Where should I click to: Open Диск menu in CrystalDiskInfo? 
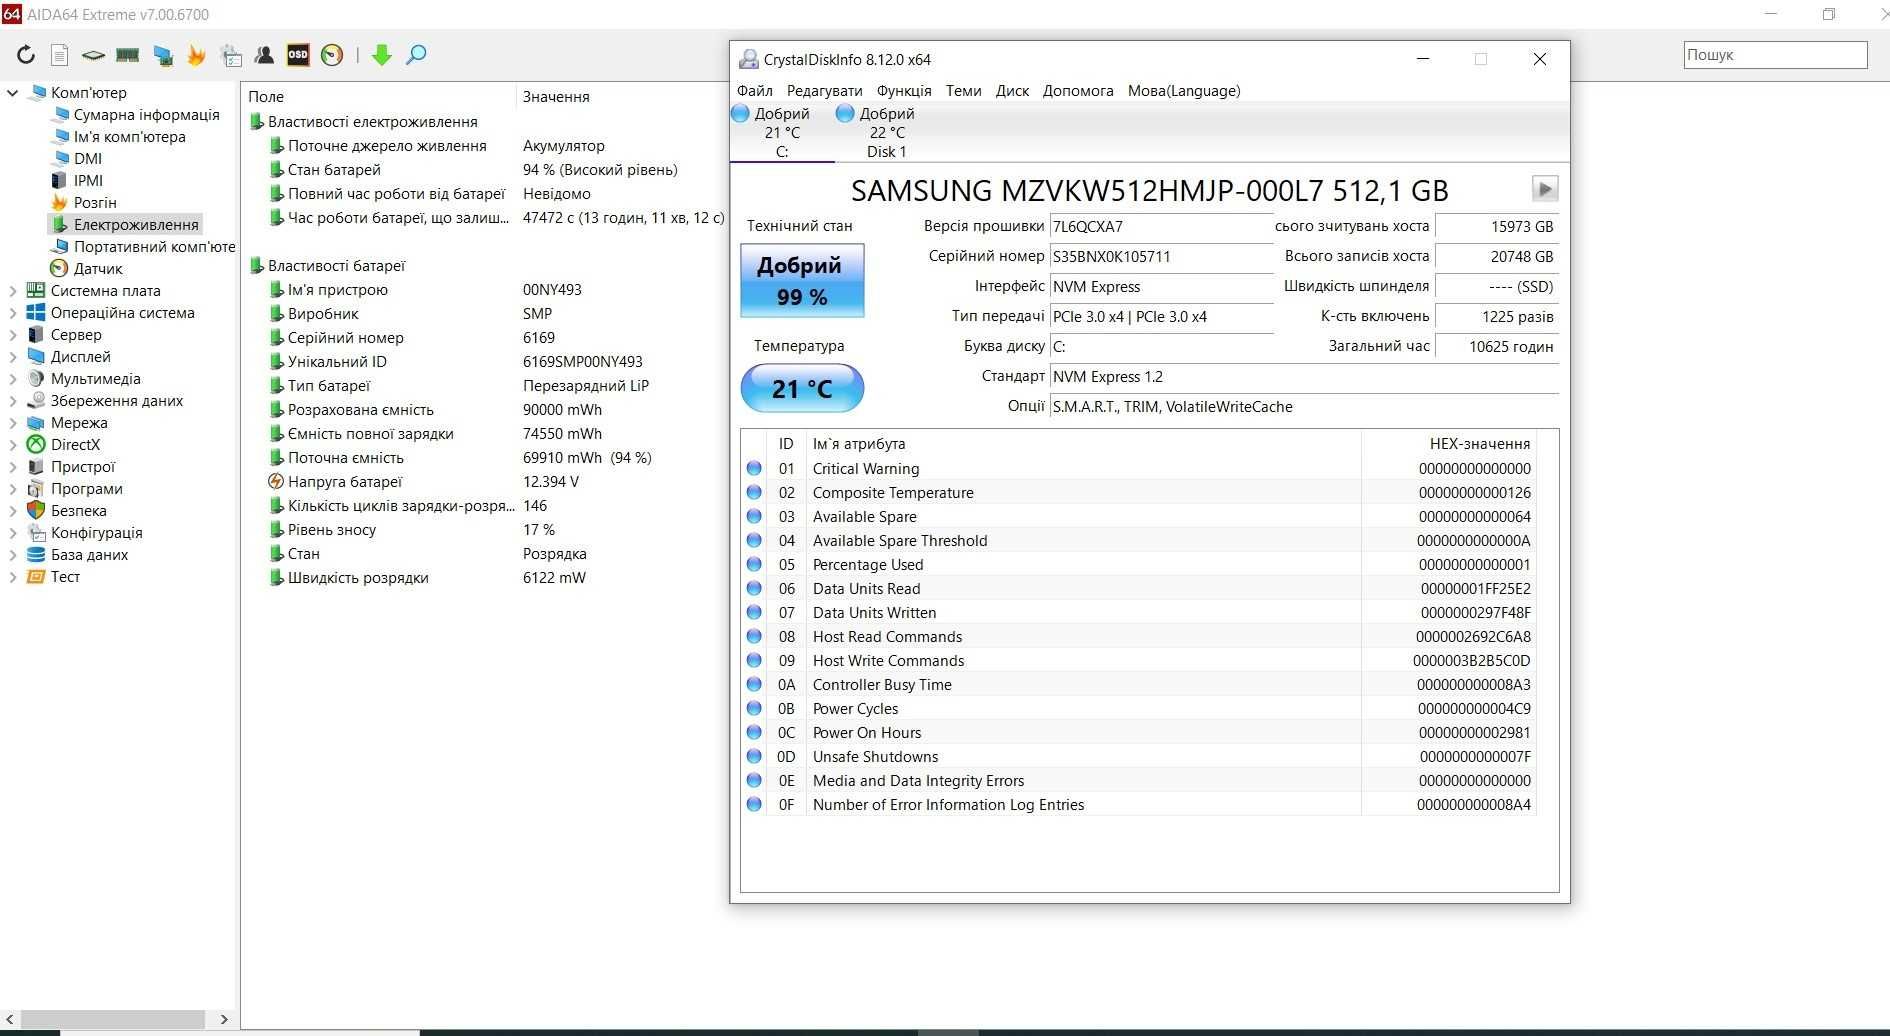[x=1012, y=90]
